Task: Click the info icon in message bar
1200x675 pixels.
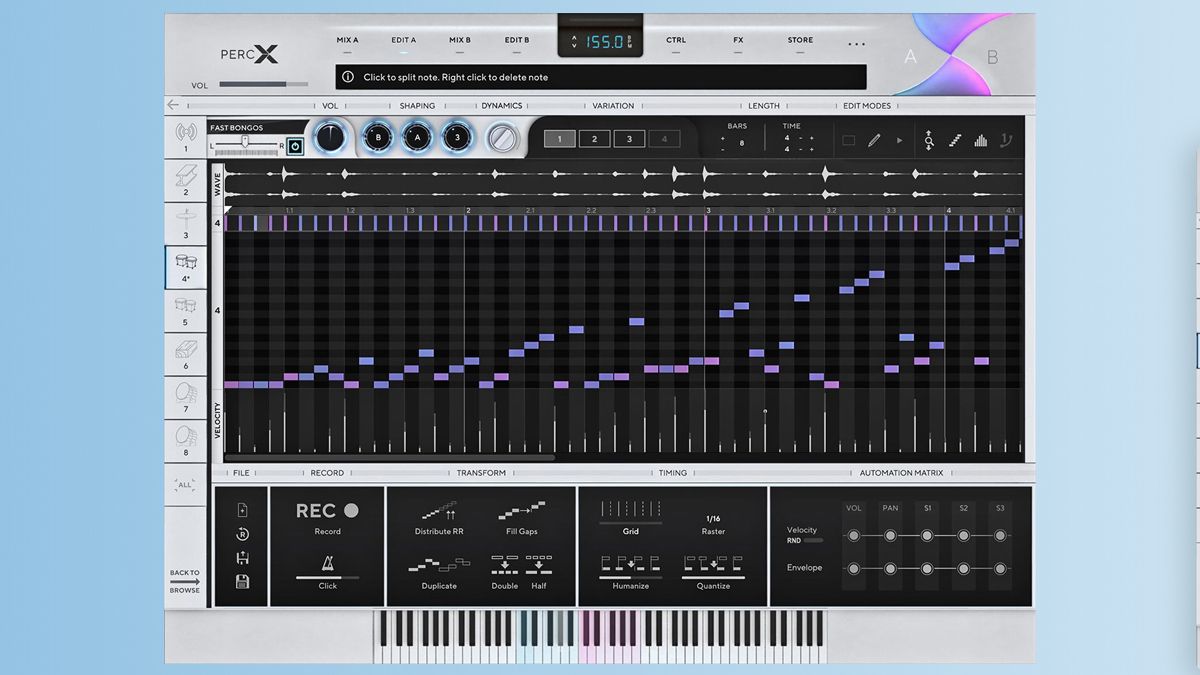Action: click(348, 77)
